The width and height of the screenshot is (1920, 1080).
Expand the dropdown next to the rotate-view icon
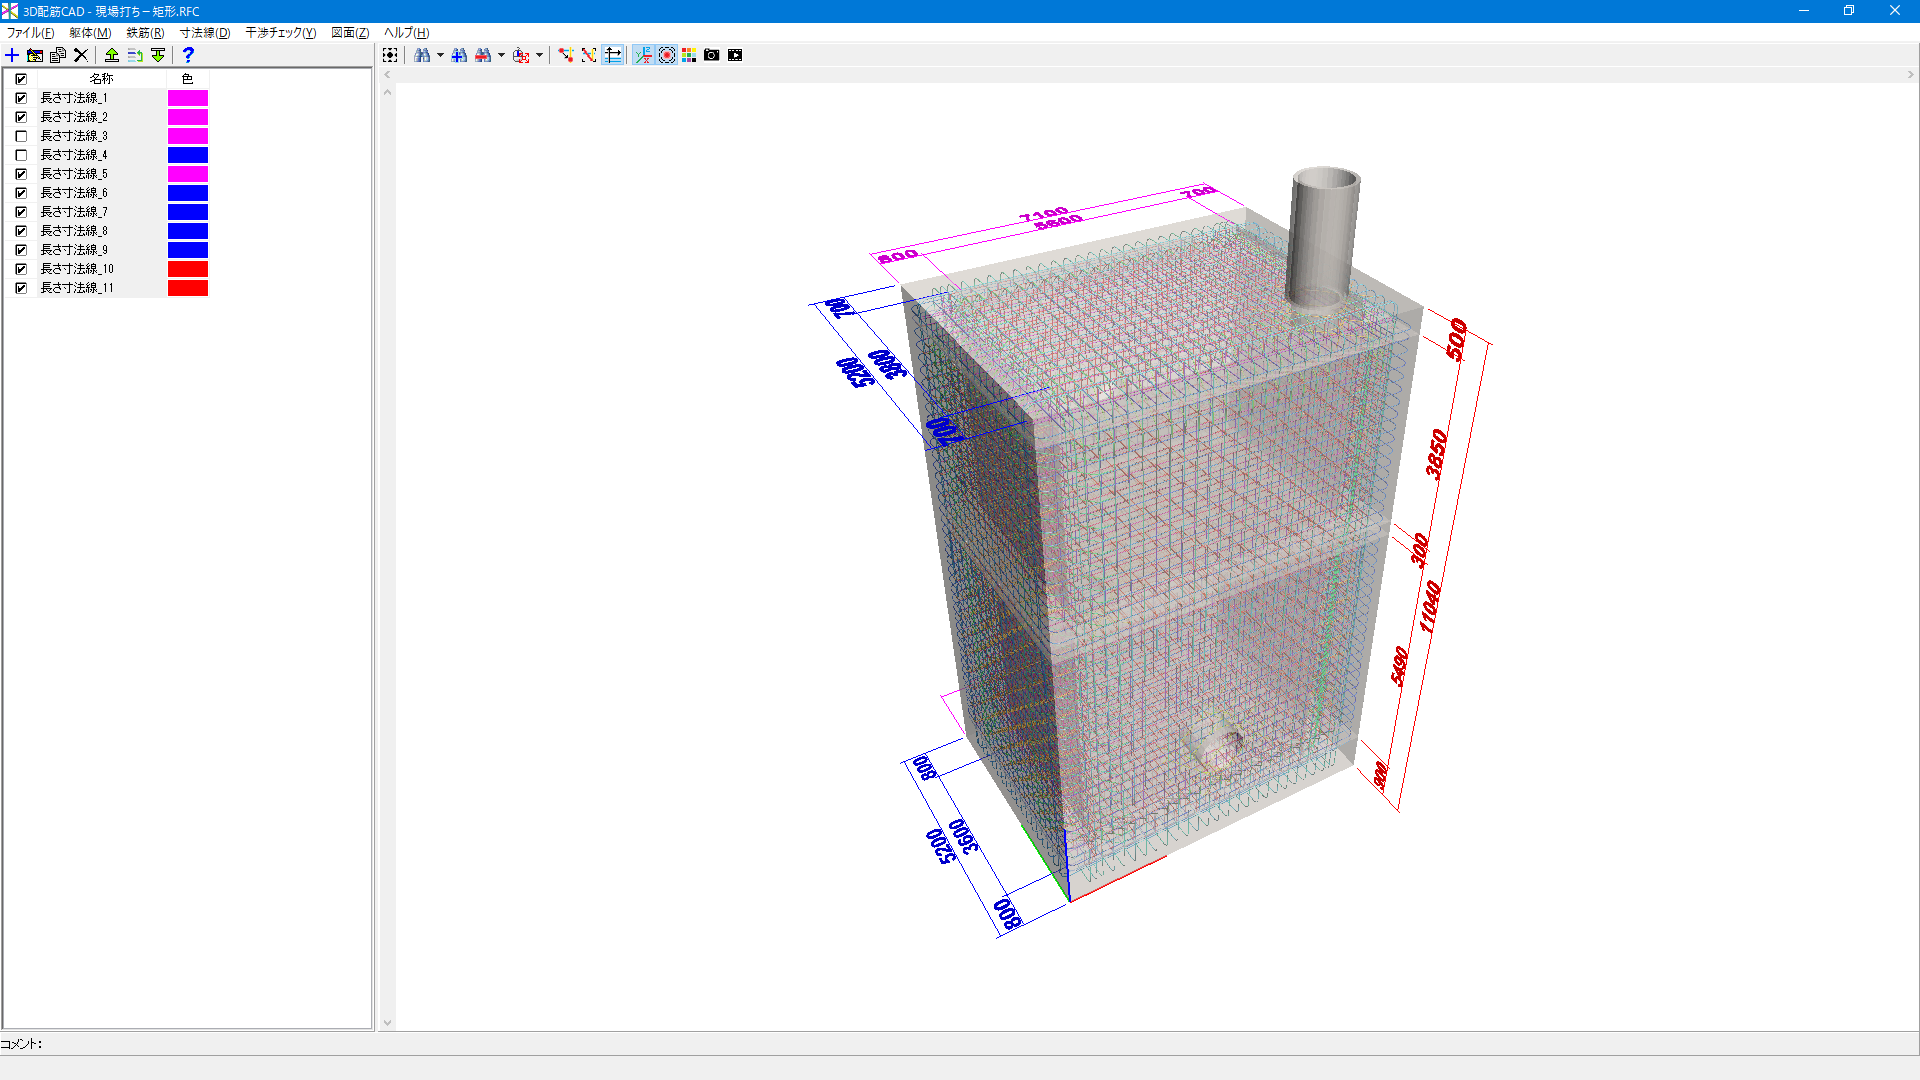tap(539, 55)
